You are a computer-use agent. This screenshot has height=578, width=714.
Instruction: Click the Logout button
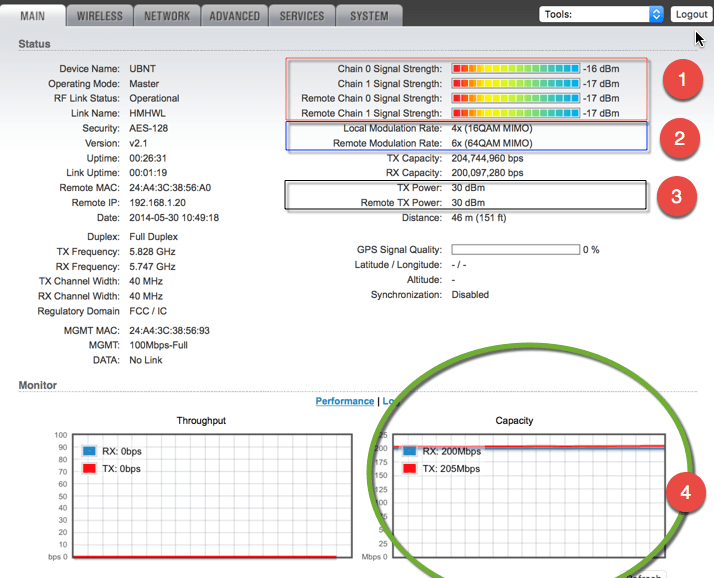[691, 14]
